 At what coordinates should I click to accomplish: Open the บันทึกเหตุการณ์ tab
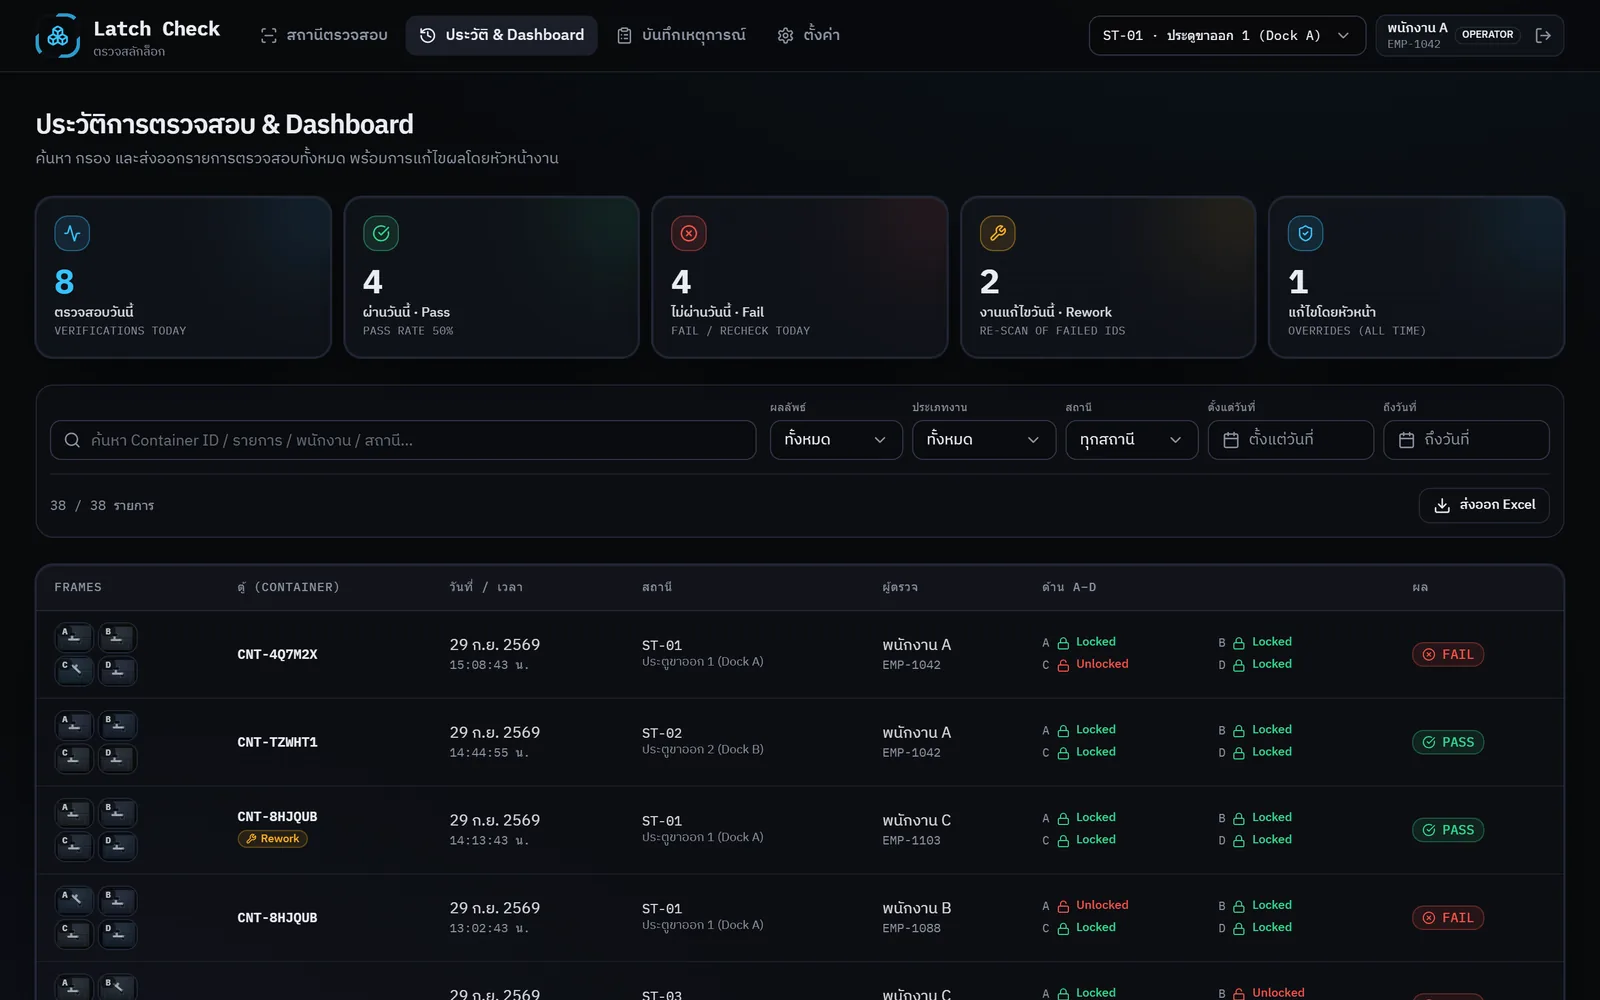(681, 36)
